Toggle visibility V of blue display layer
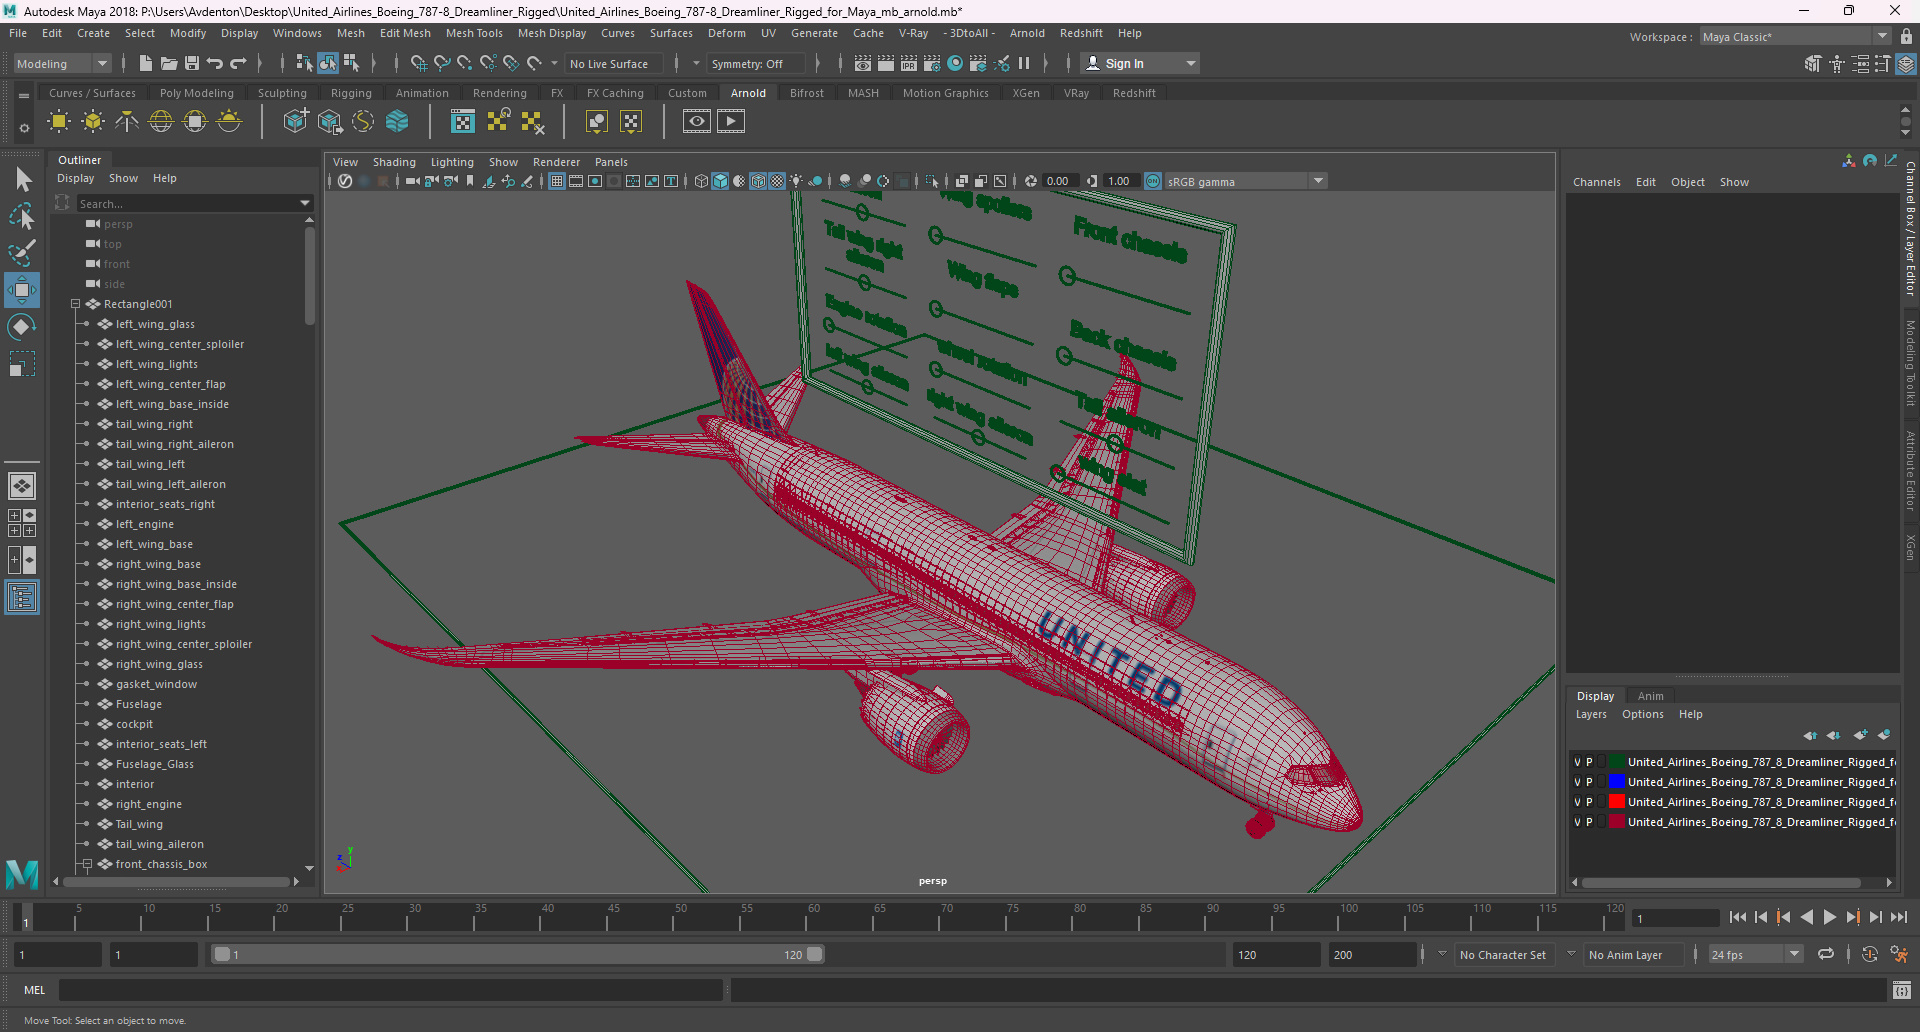1920x1032 pixels. tap(1577, 782)
